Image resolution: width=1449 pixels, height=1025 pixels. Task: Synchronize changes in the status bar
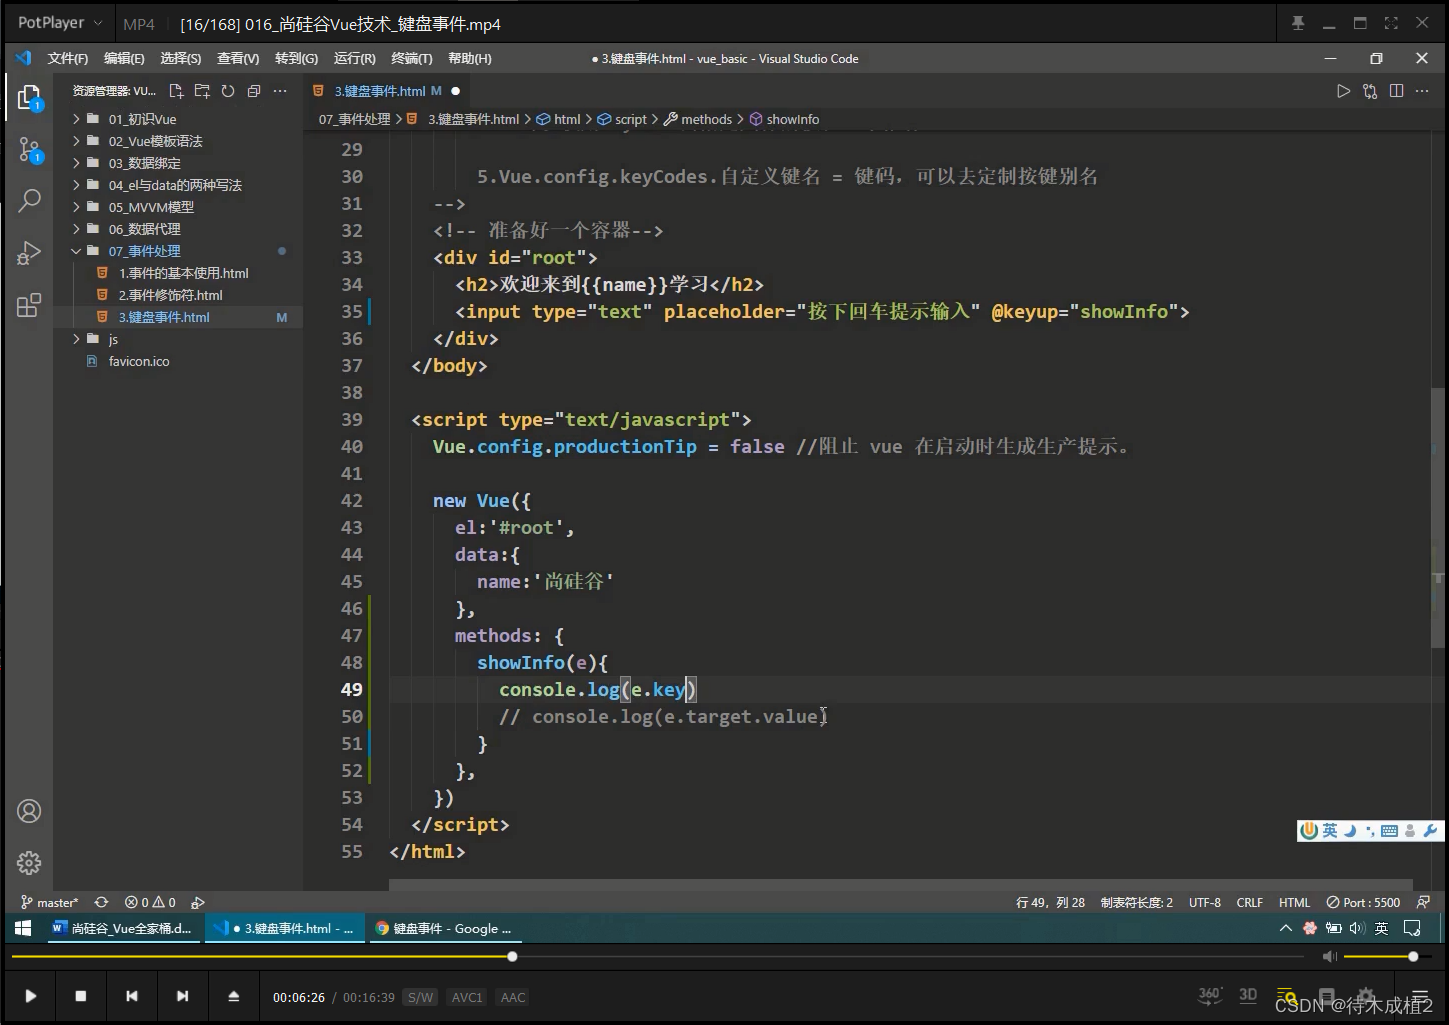tap(101, 902)
